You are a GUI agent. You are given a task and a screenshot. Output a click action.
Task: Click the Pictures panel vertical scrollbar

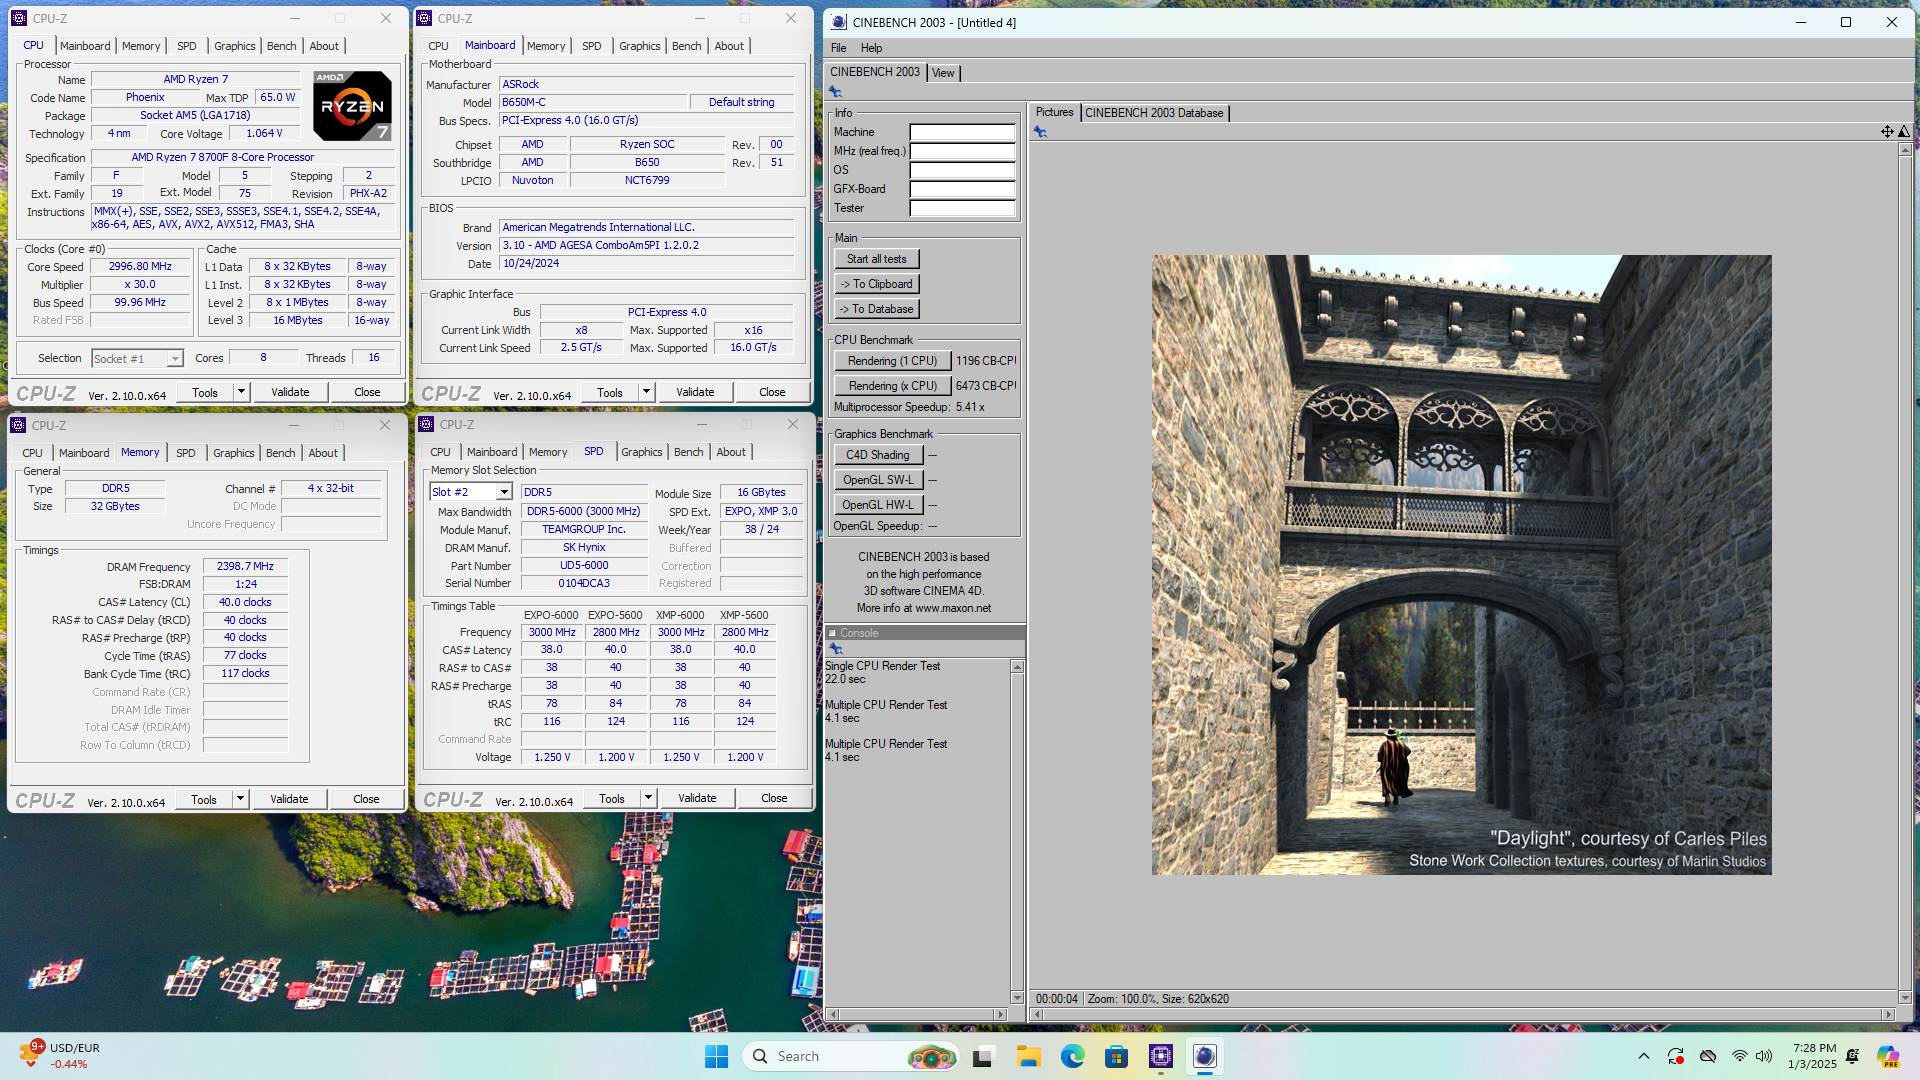[1905, 573]
